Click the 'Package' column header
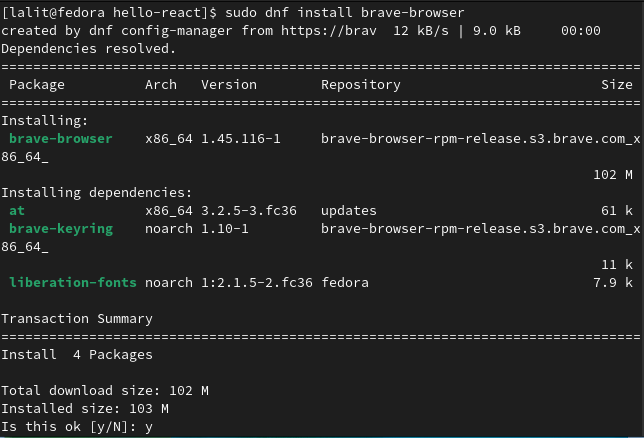The image size is (644, 438). (x=37, y=85)
